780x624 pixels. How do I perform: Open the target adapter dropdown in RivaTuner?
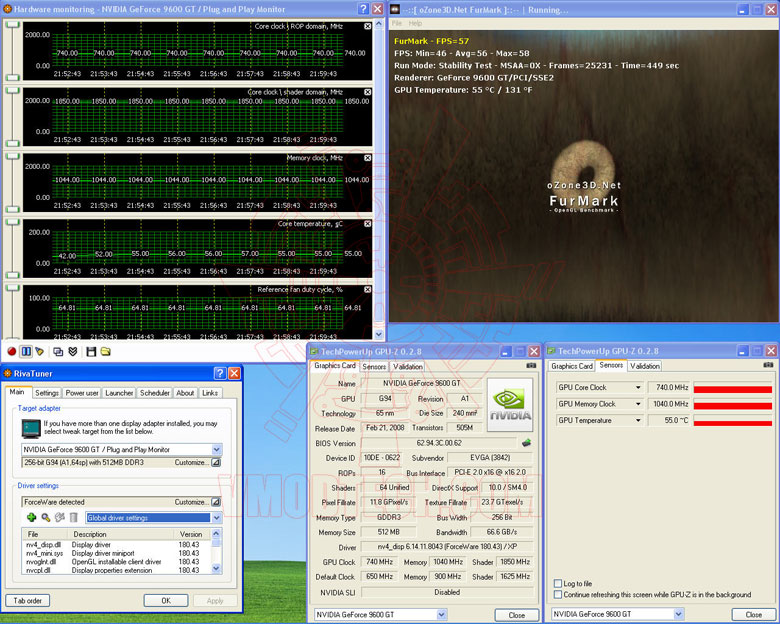pyautogui.click(x=216, y=449)
